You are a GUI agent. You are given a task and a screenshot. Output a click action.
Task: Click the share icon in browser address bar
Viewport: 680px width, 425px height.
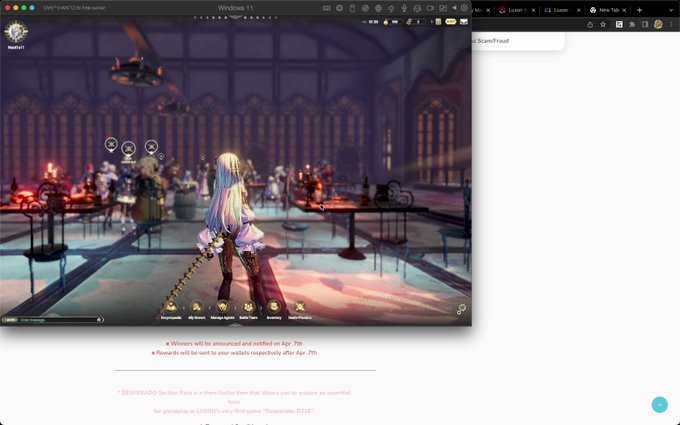click(590, 25)
